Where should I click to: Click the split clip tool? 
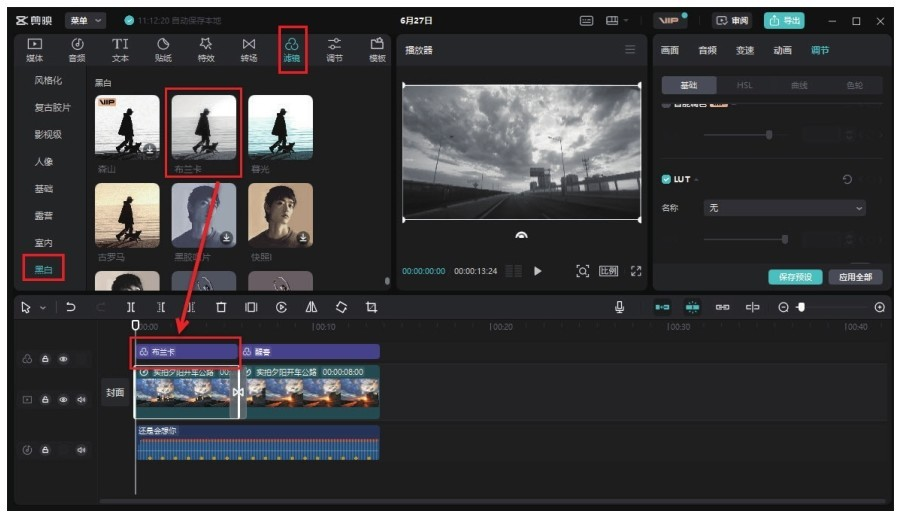[x=131, y=307]
